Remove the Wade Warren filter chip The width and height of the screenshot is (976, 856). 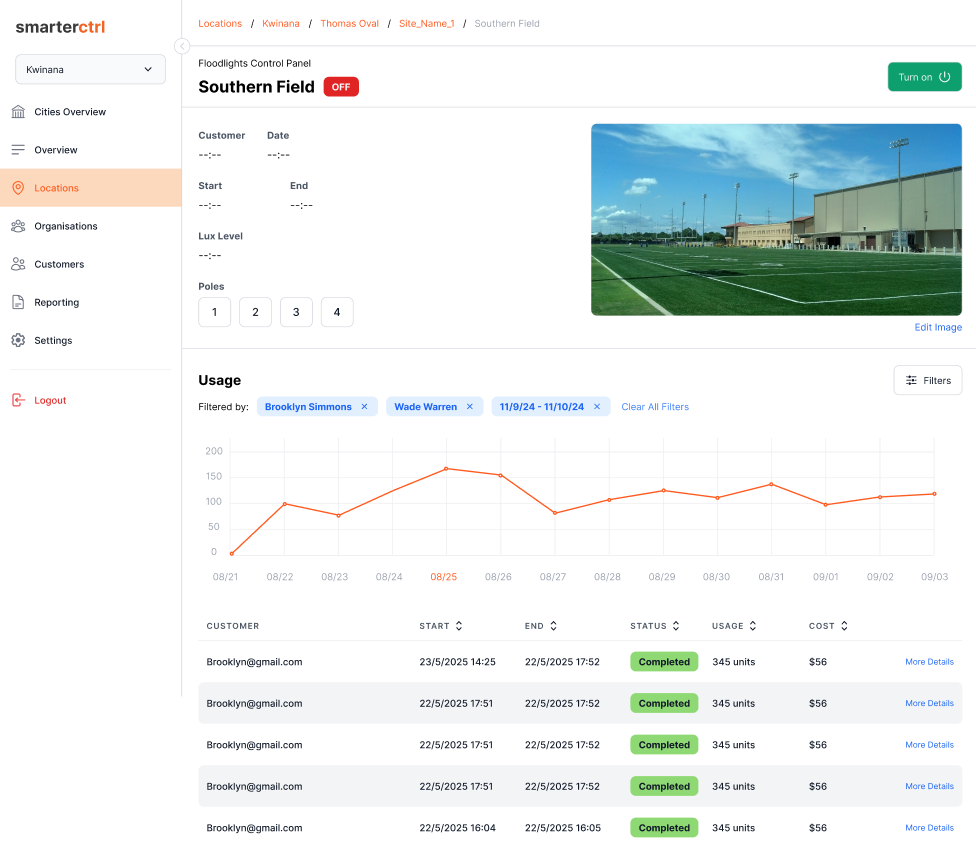[470, 407]
